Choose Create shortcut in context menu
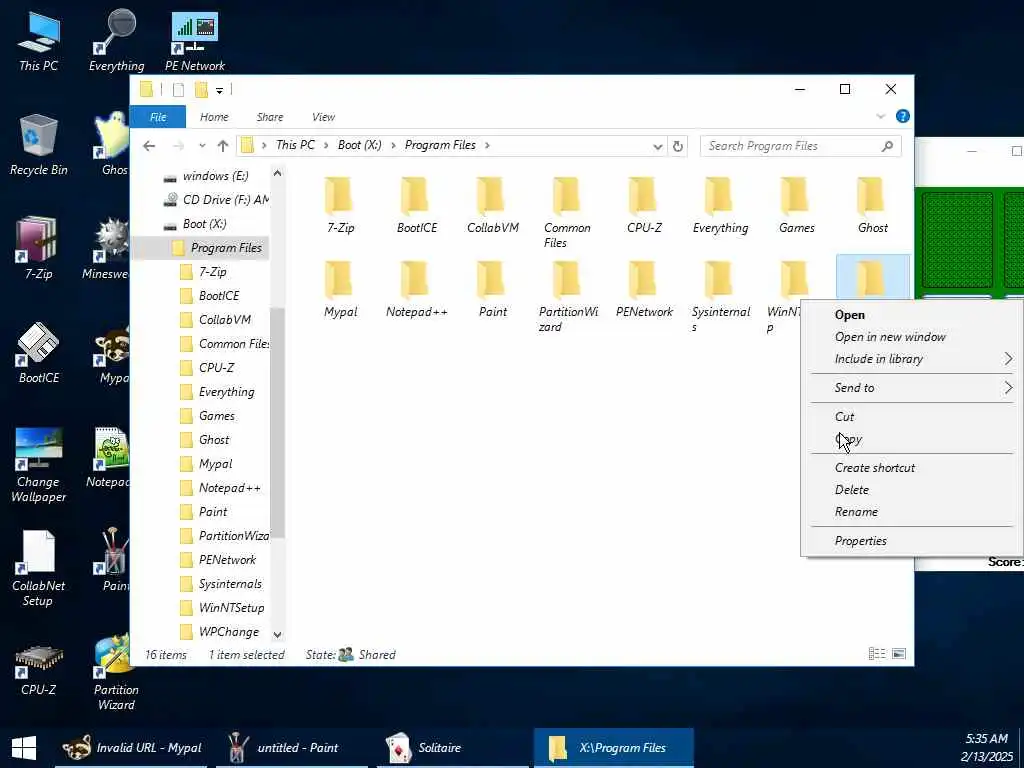 pyautogui.click(x=912, y=468)
